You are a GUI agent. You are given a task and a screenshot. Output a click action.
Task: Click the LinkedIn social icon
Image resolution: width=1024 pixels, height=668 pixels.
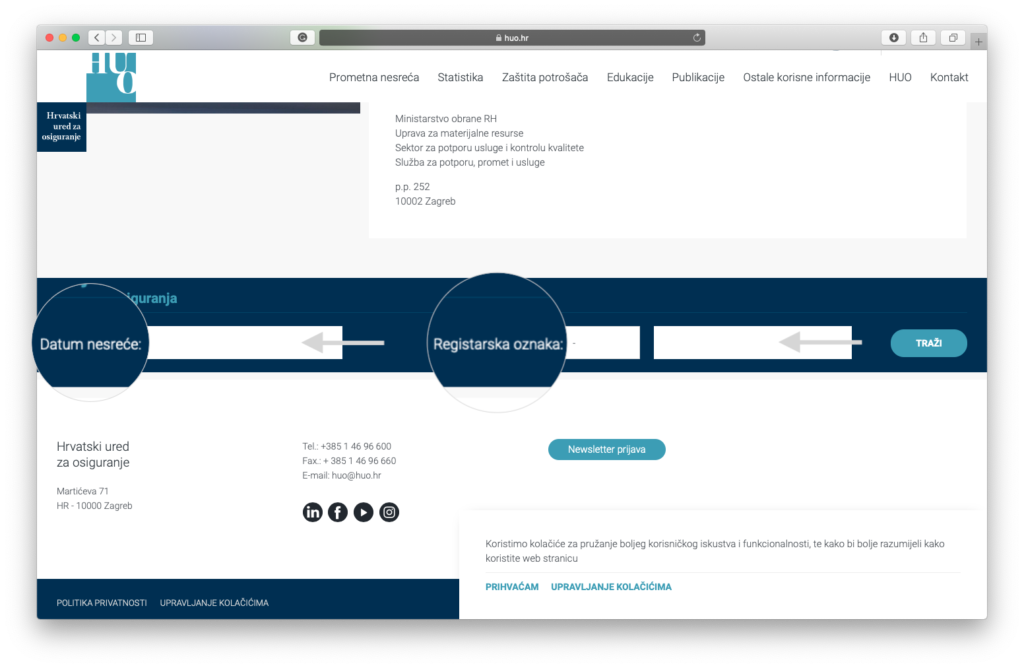(312, 512)
